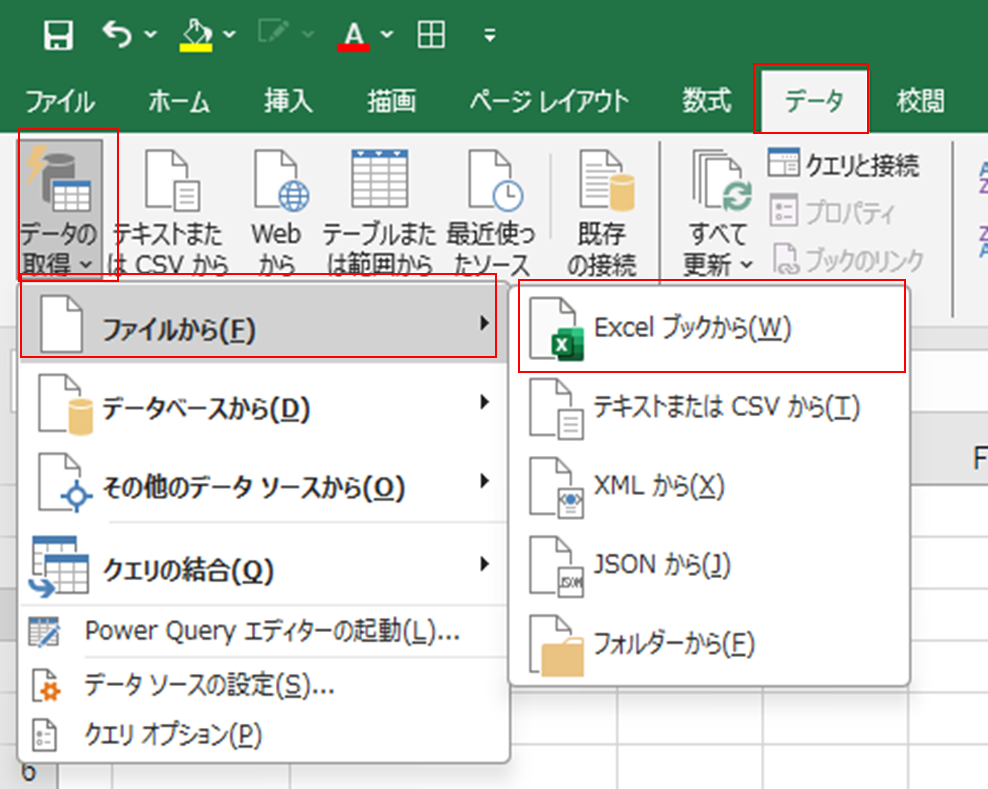Switch to the 校閲 tab
This screenshot has width=988, height=789.
pyautogui.click(x=921, y=101)
